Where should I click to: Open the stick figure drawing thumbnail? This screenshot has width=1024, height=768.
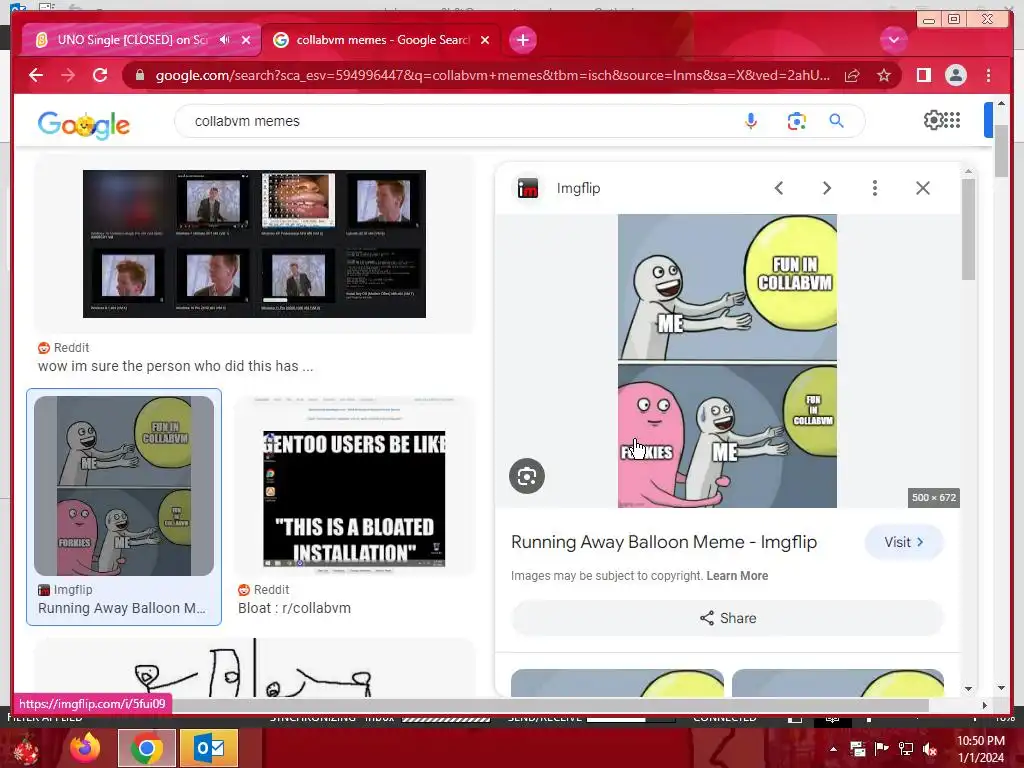[x=254, y=667]
